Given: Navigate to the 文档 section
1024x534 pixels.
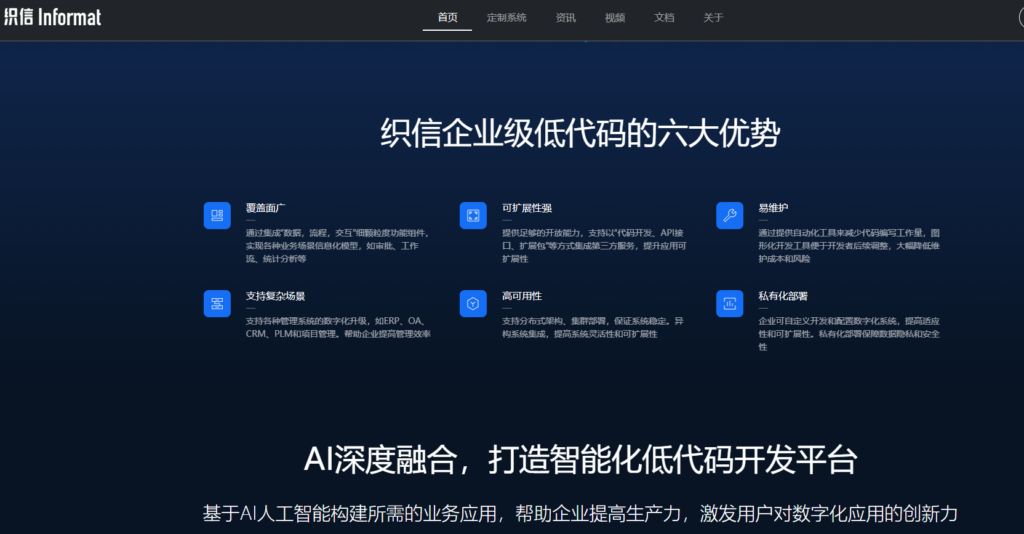Looking at the screenshot, I should pyautogui.click(x=664, y=17).
